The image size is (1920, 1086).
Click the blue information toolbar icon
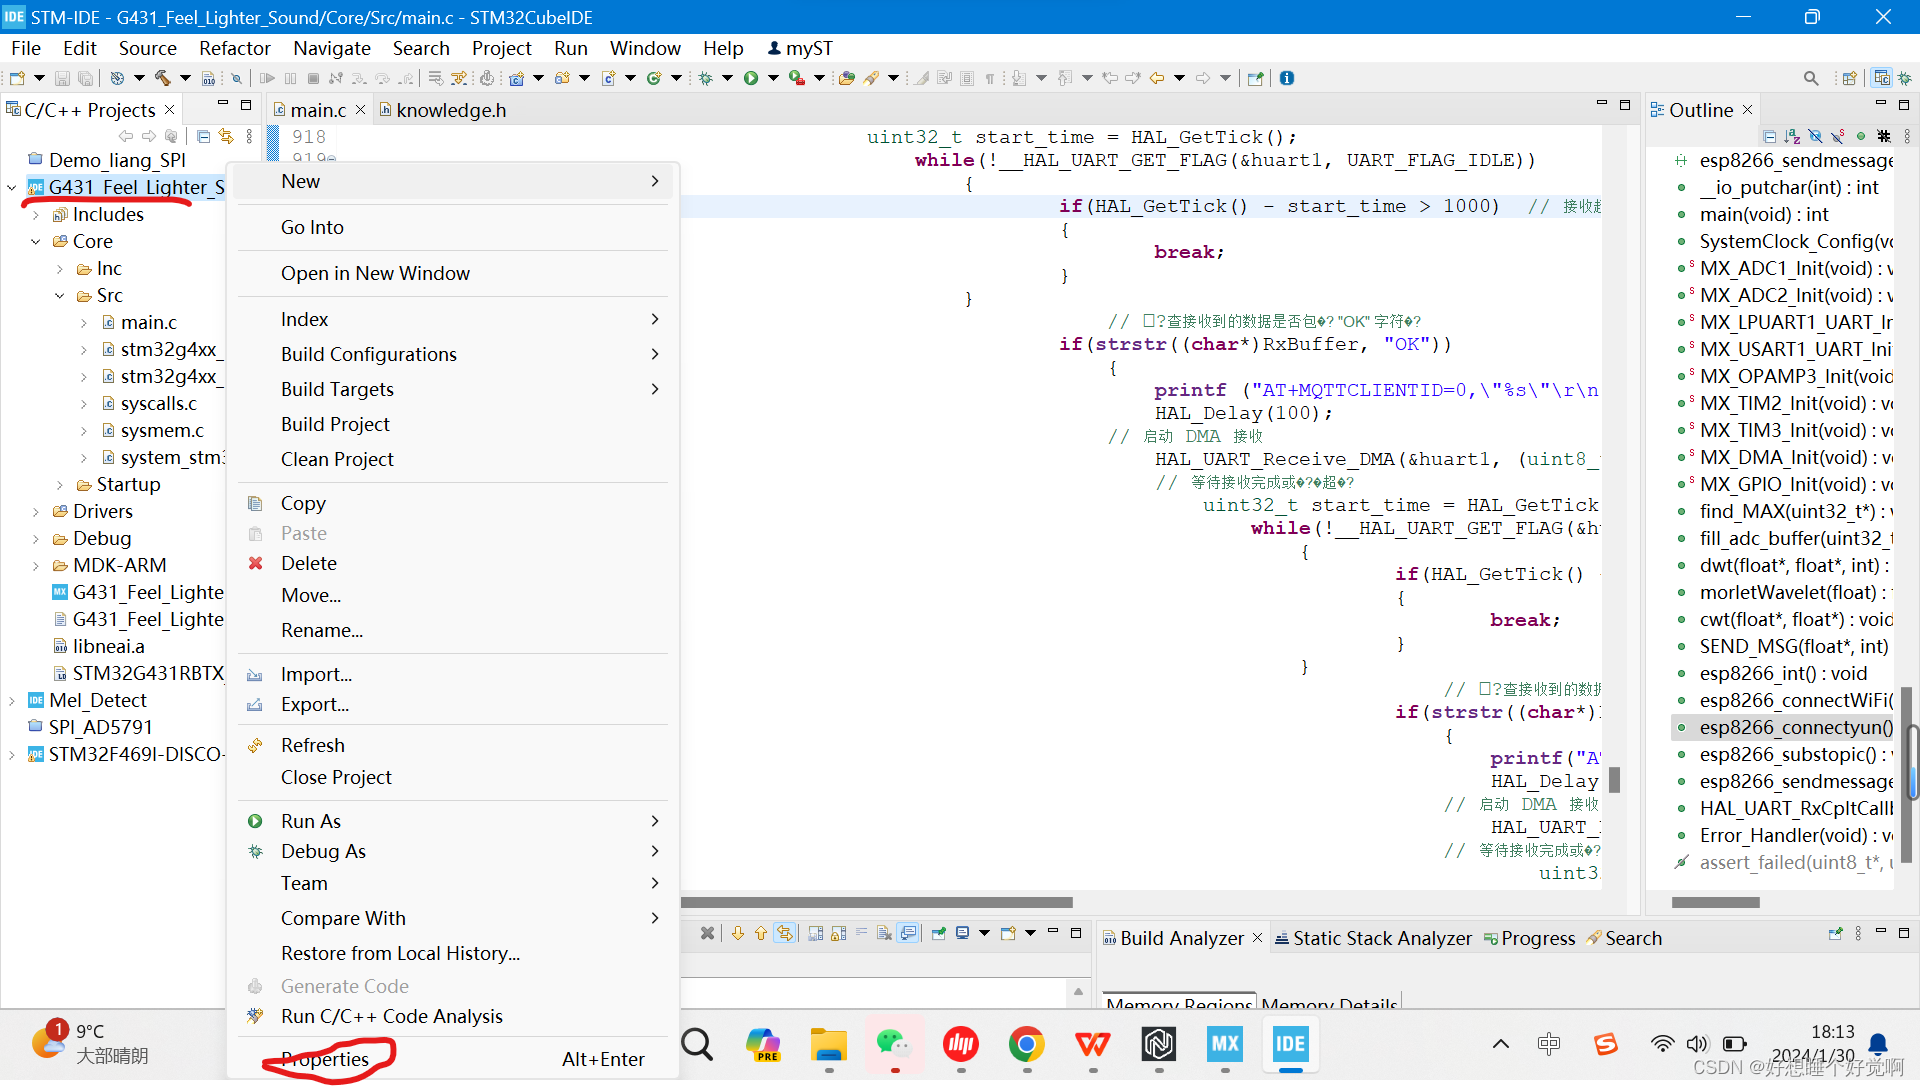tap(1287, 78)
